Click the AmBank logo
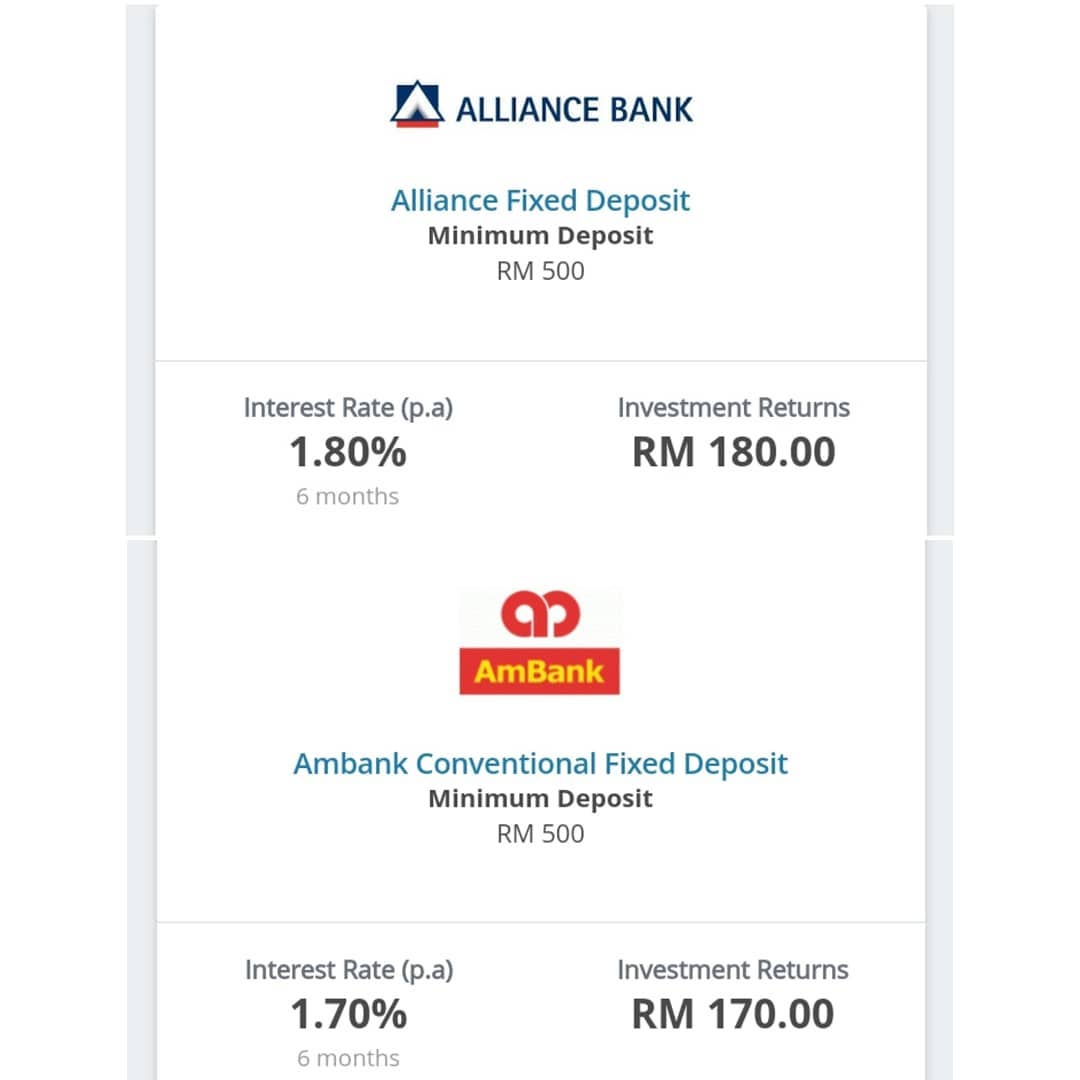1080x1080 pixels. pos(539,641)
